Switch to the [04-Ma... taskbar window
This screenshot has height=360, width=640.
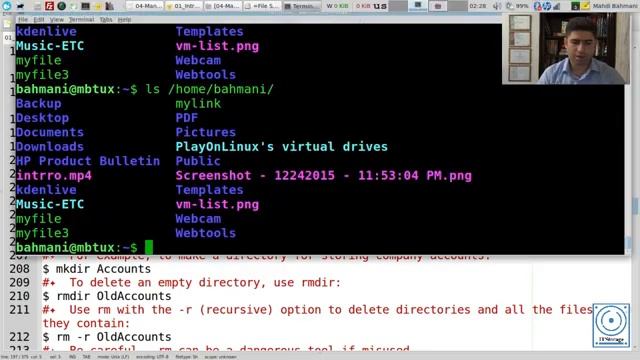tap(222, 6)
